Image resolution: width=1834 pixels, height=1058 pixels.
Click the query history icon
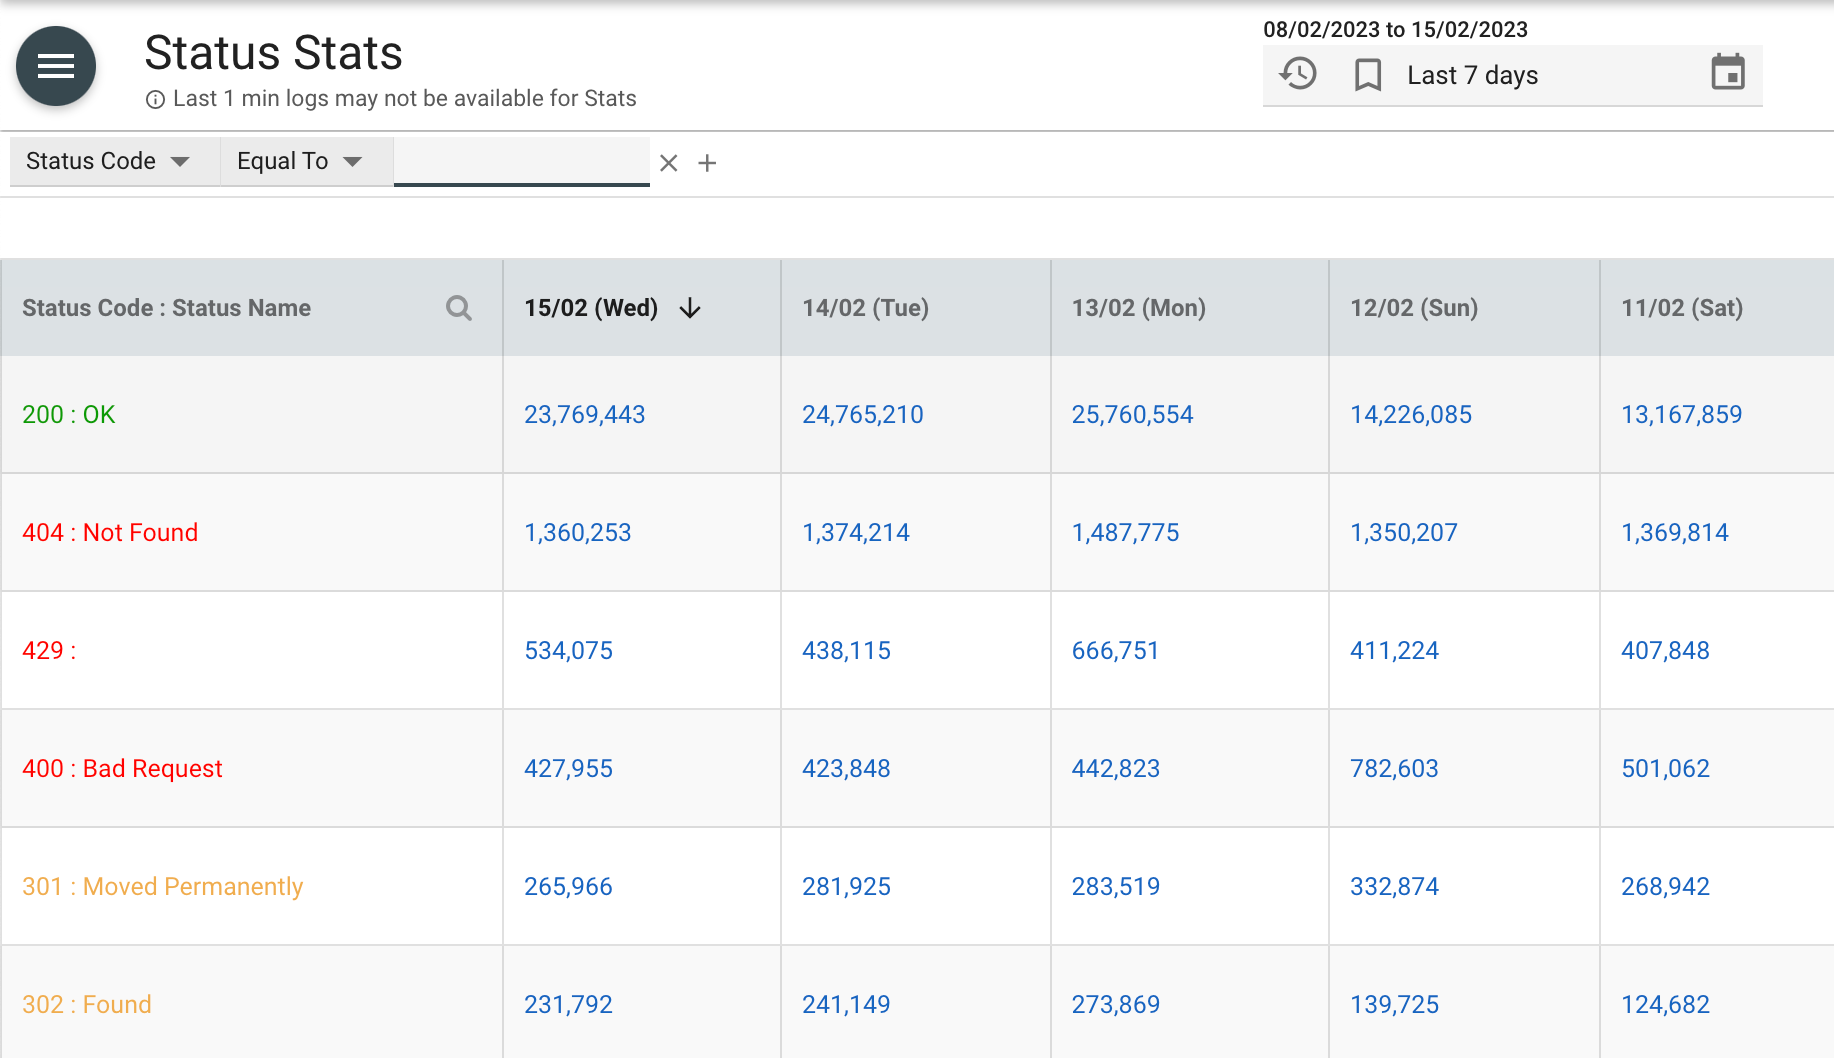pos(1297,74)
